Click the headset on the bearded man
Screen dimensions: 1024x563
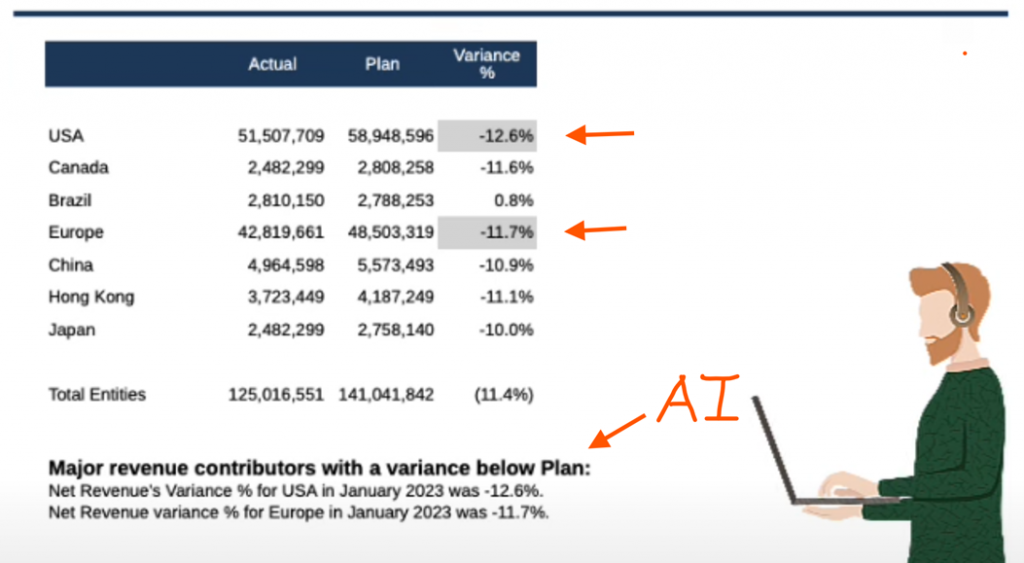point(958,299)
